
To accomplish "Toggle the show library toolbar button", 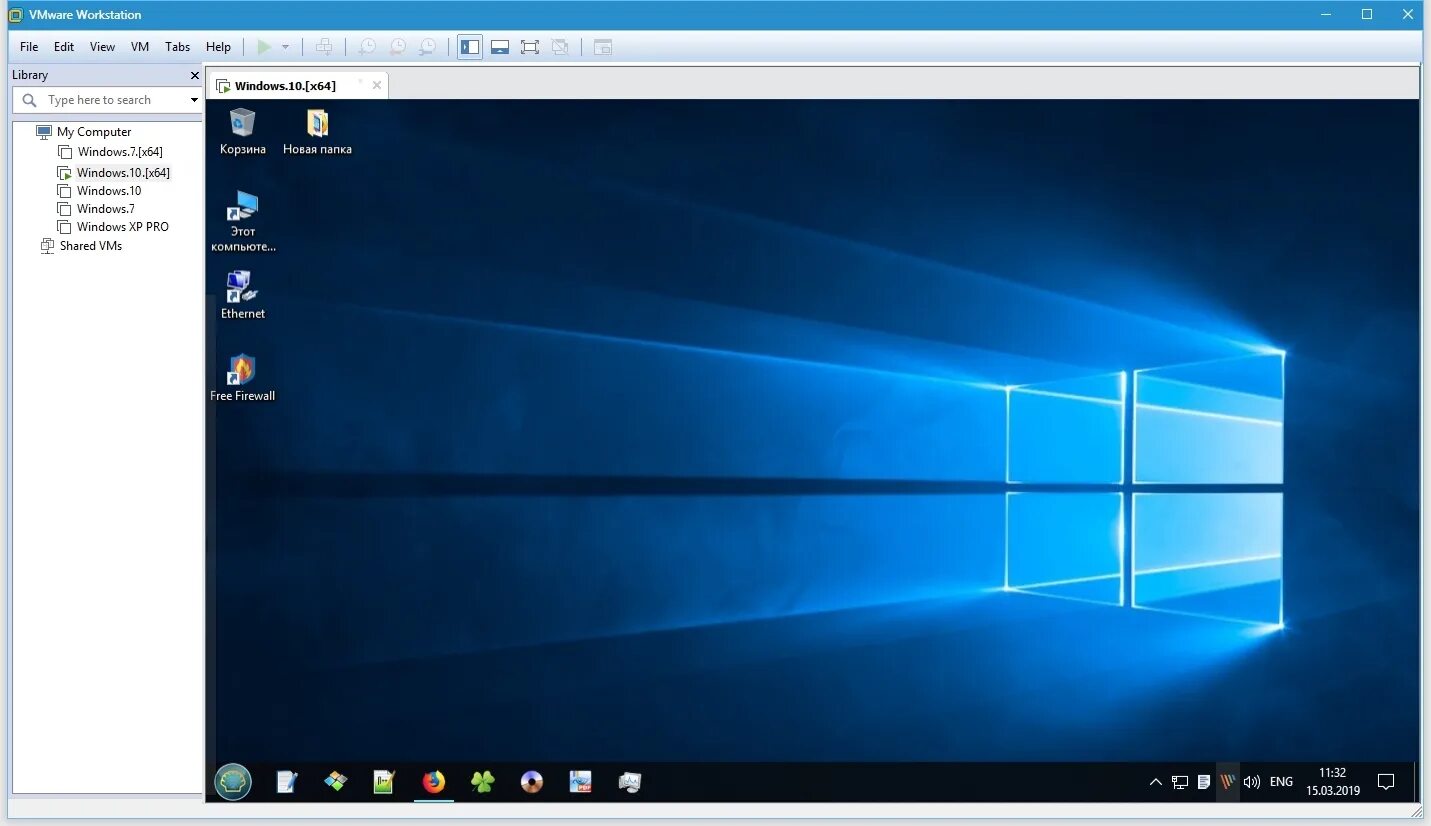I will (470, 47).
